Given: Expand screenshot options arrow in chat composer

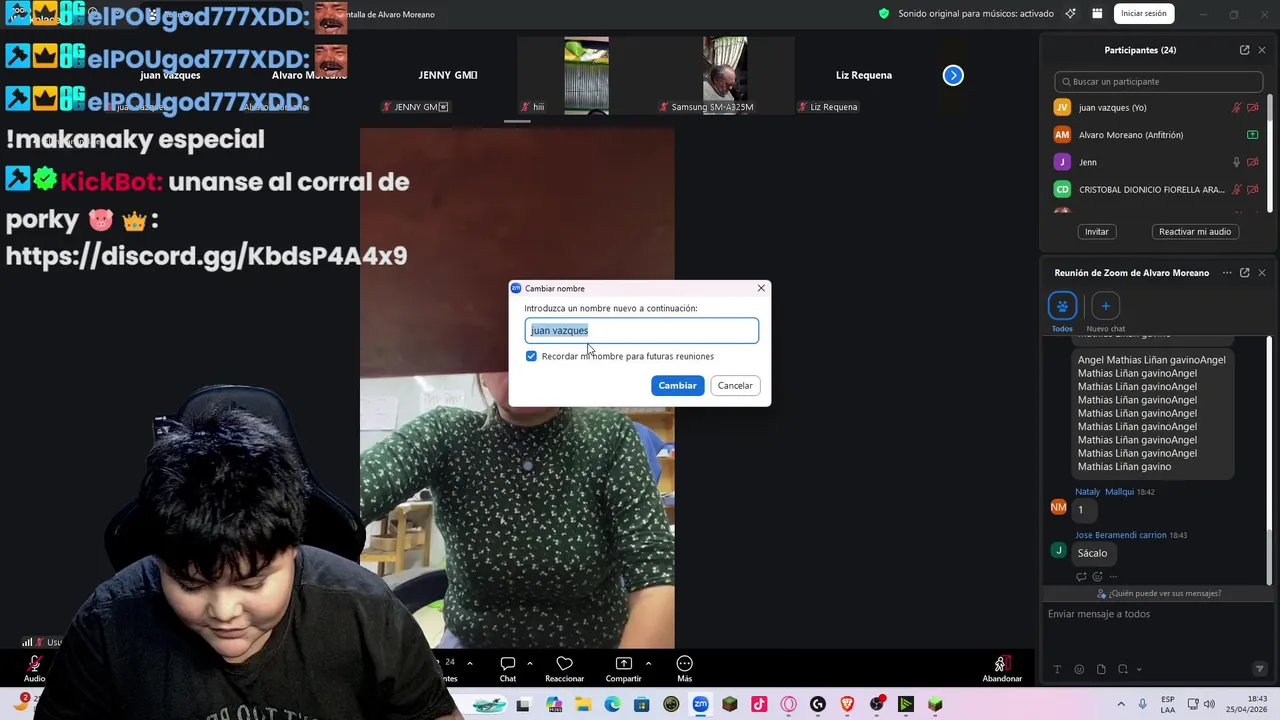Looking at the screenshot, I should (1139, 669).
